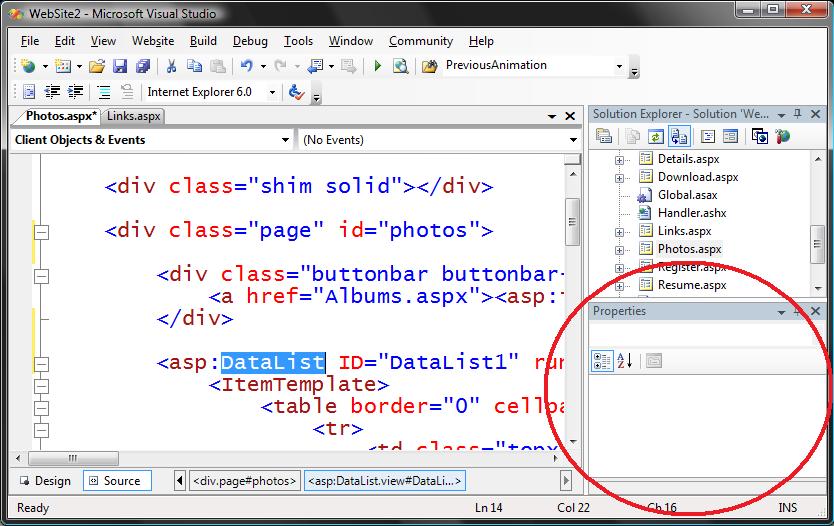Select Handler.ashx in Solution Explorer
Image resolution: width=834 pixels, height=526 pixels.
(692, 213)
